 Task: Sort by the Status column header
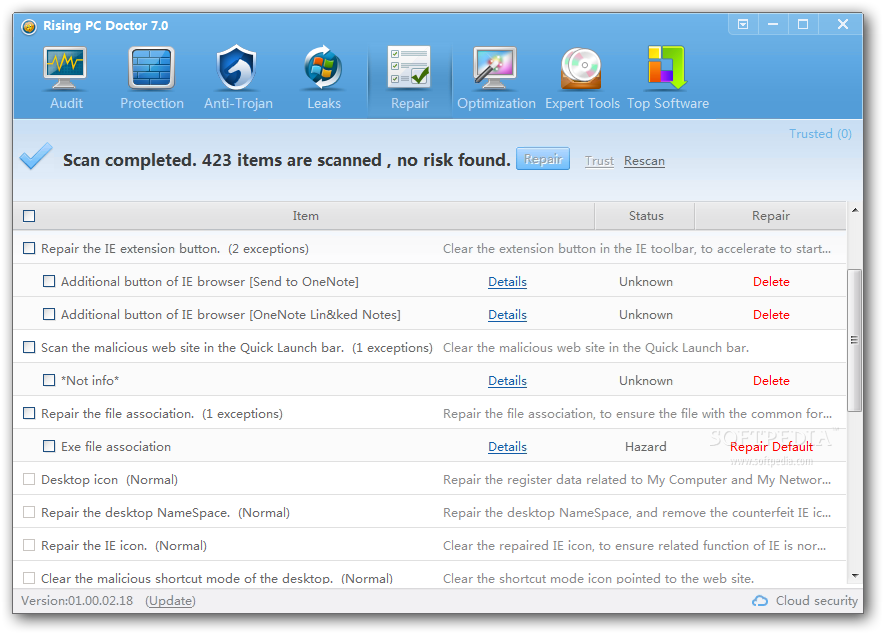(x=646, y=216)
